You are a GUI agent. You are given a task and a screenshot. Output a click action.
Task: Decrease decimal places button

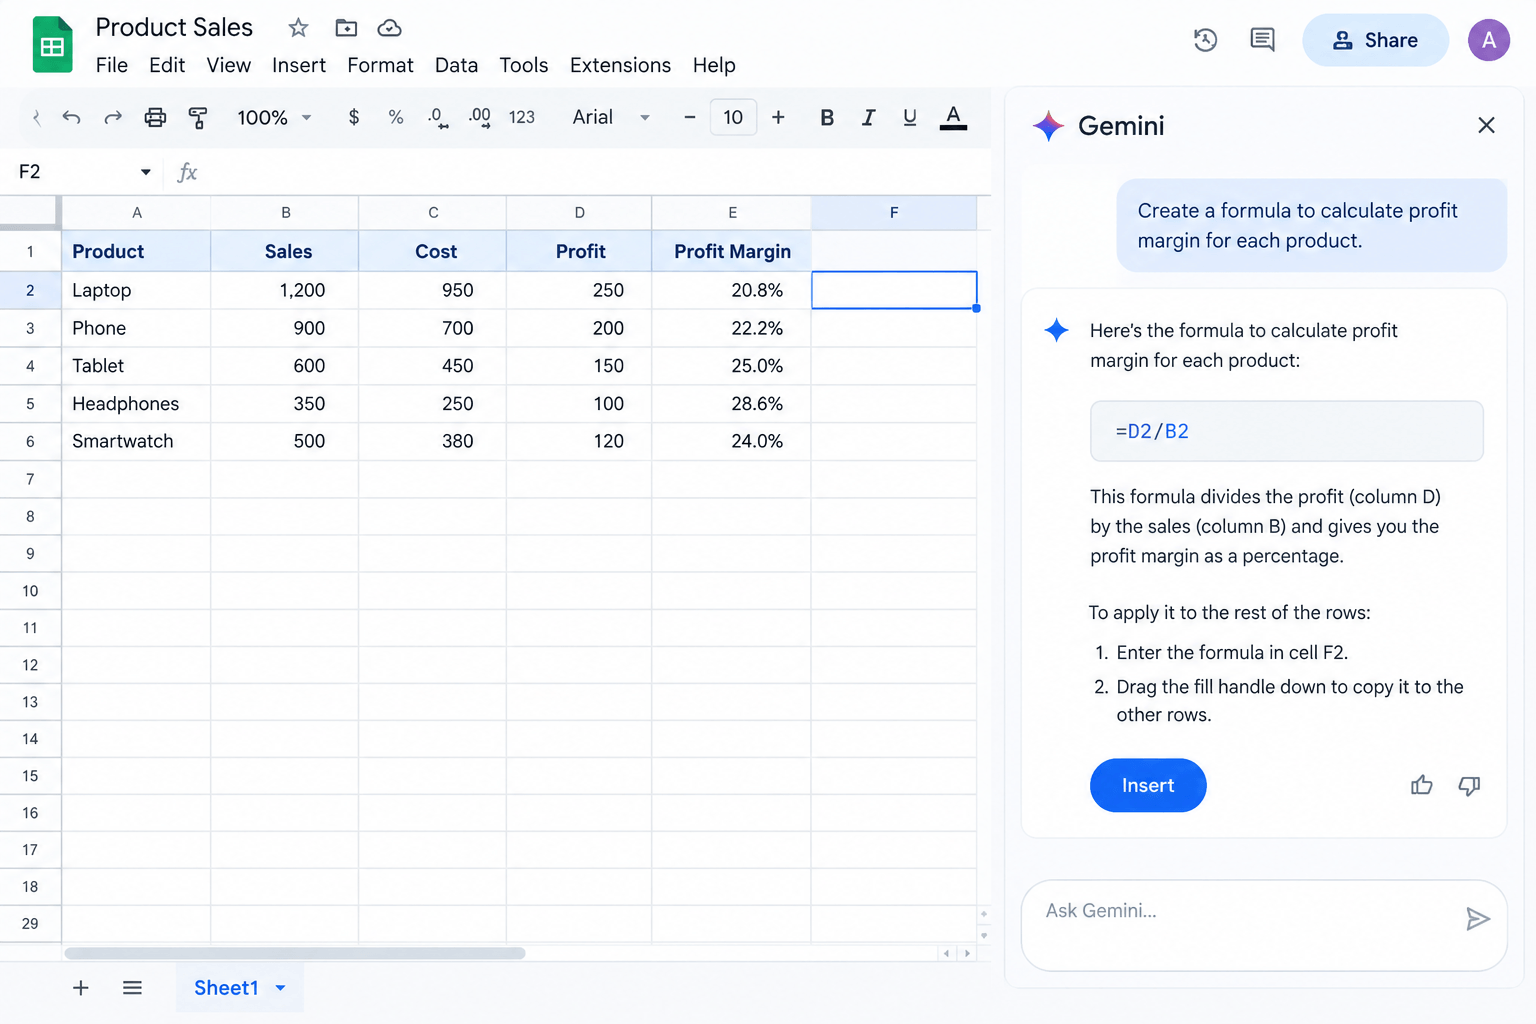(x=438, y=118)
